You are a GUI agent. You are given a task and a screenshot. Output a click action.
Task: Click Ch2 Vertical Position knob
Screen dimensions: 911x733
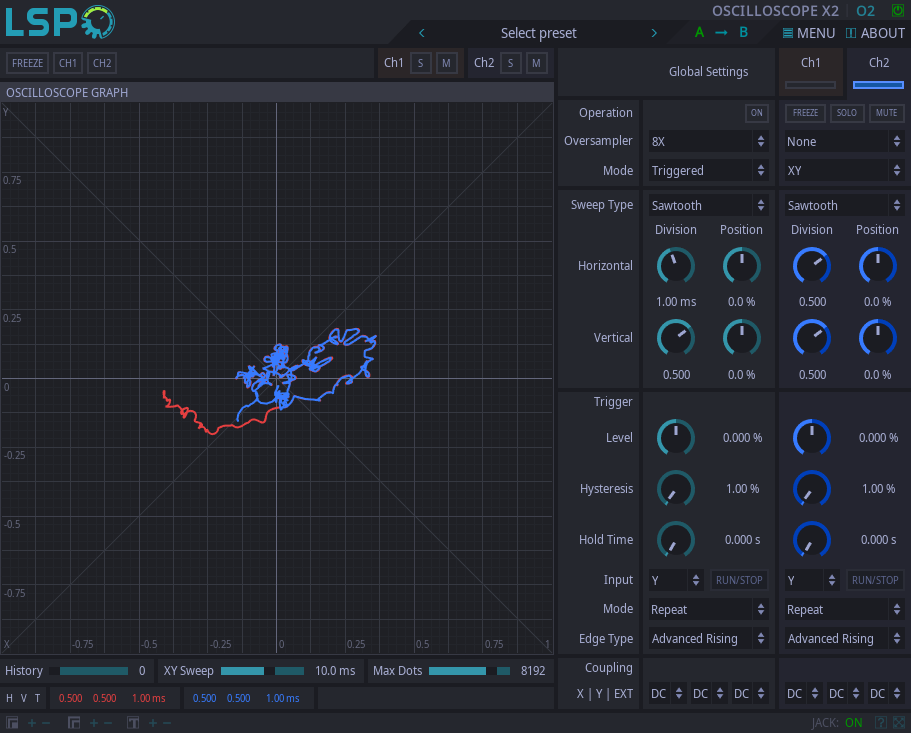click(x=877, y=337)
